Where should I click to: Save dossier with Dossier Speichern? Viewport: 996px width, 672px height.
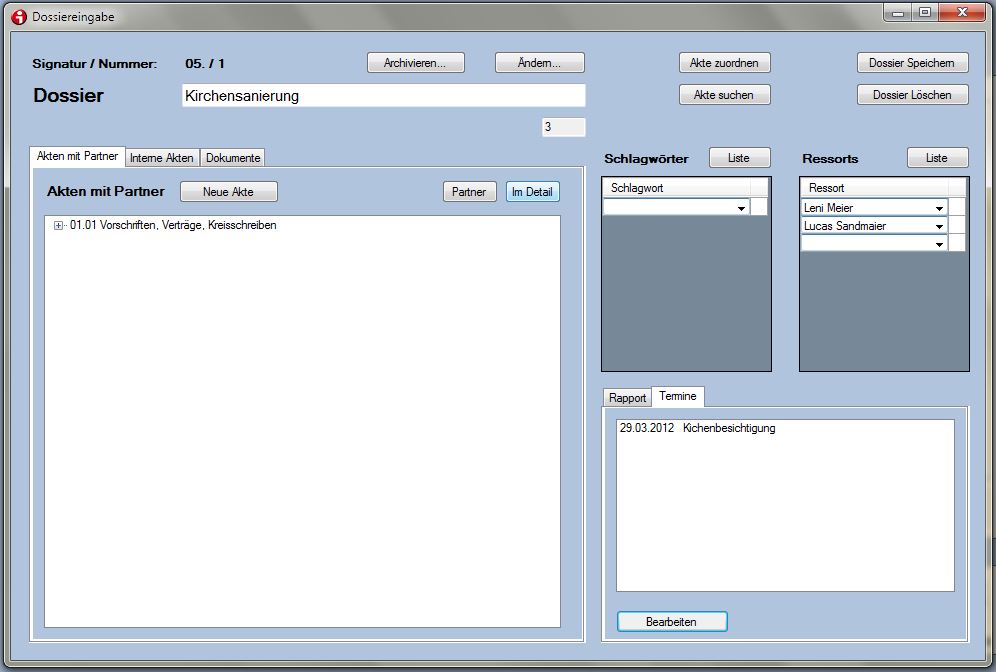pyautogui.click(x=912, y=63)
